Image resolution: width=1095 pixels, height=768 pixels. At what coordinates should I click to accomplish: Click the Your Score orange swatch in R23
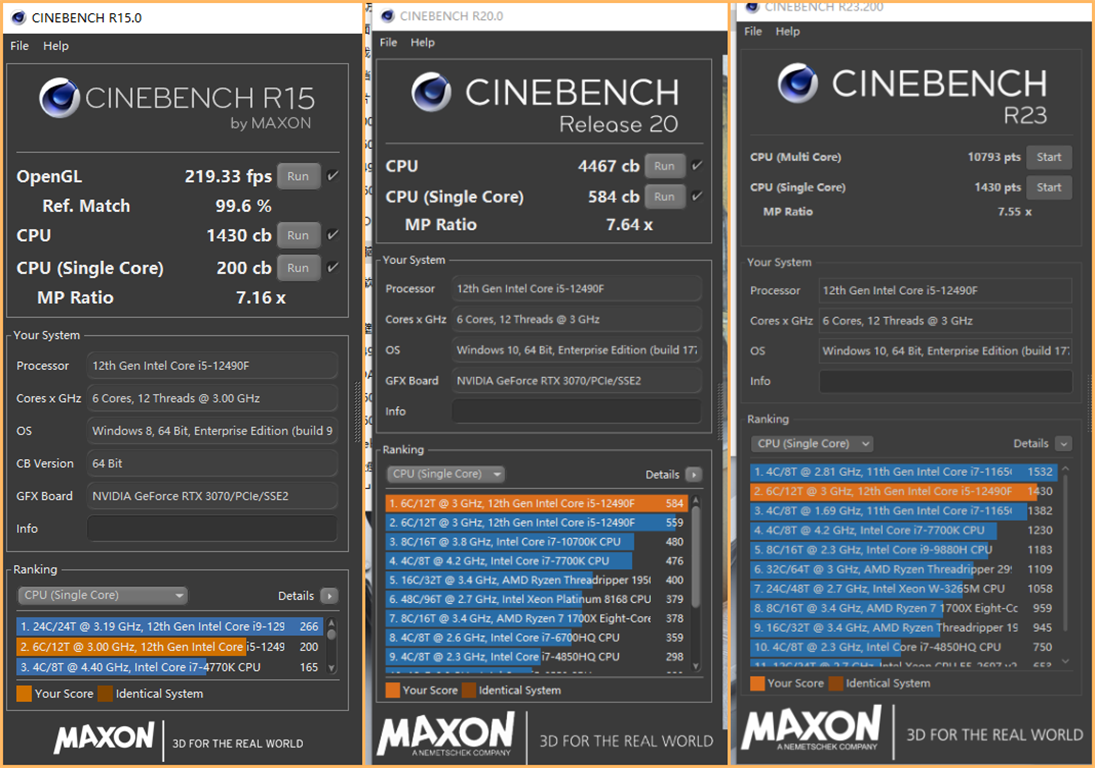point(757,684)
